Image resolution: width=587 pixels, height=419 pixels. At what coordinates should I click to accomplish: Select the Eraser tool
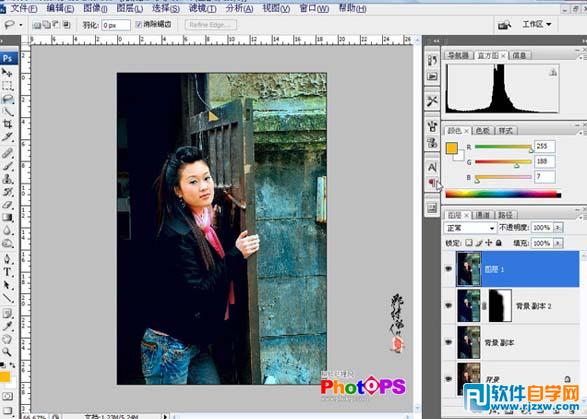[7, 204]
